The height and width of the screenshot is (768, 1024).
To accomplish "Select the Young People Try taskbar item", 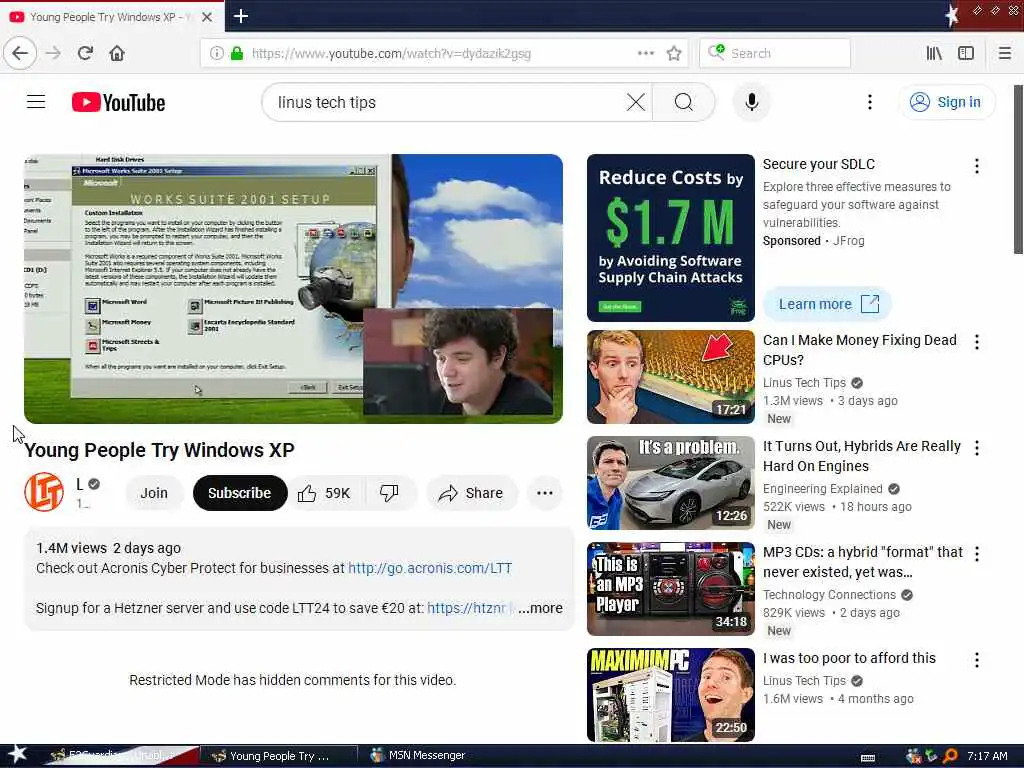I will pyautogui.click(x=278, y=756).
